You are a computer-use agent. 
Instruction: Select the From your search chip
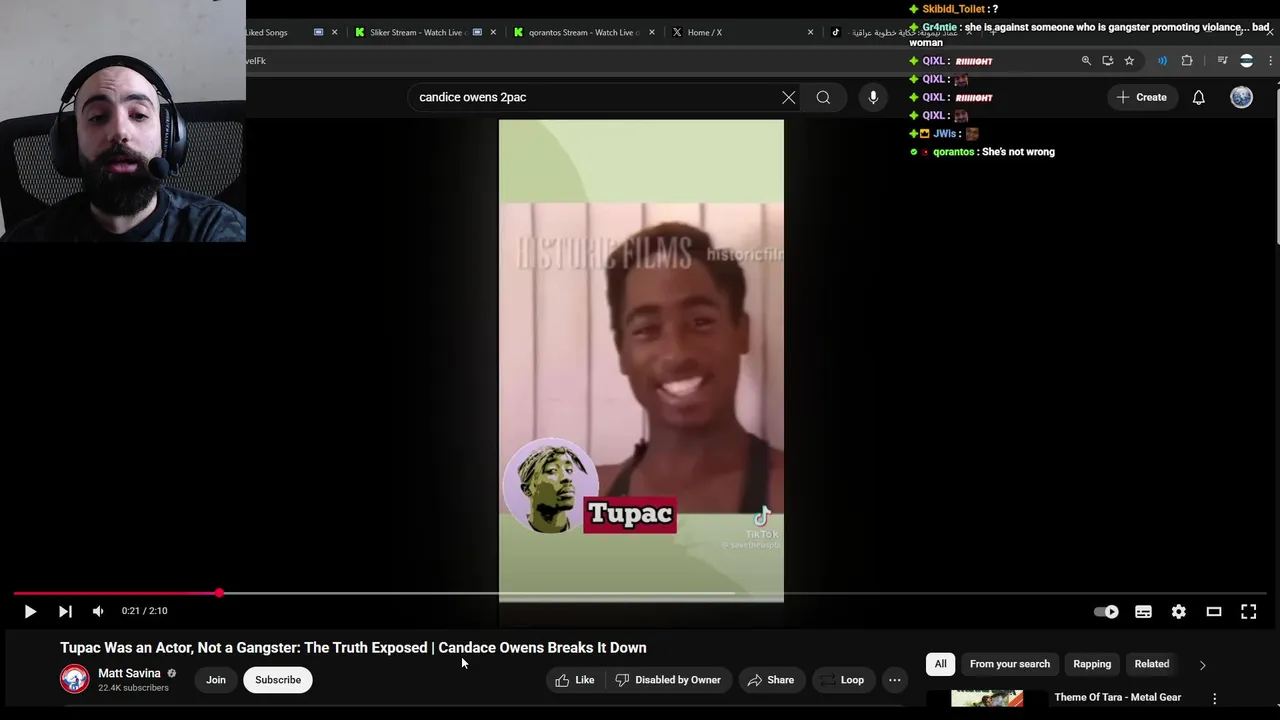pos(1010,664)
